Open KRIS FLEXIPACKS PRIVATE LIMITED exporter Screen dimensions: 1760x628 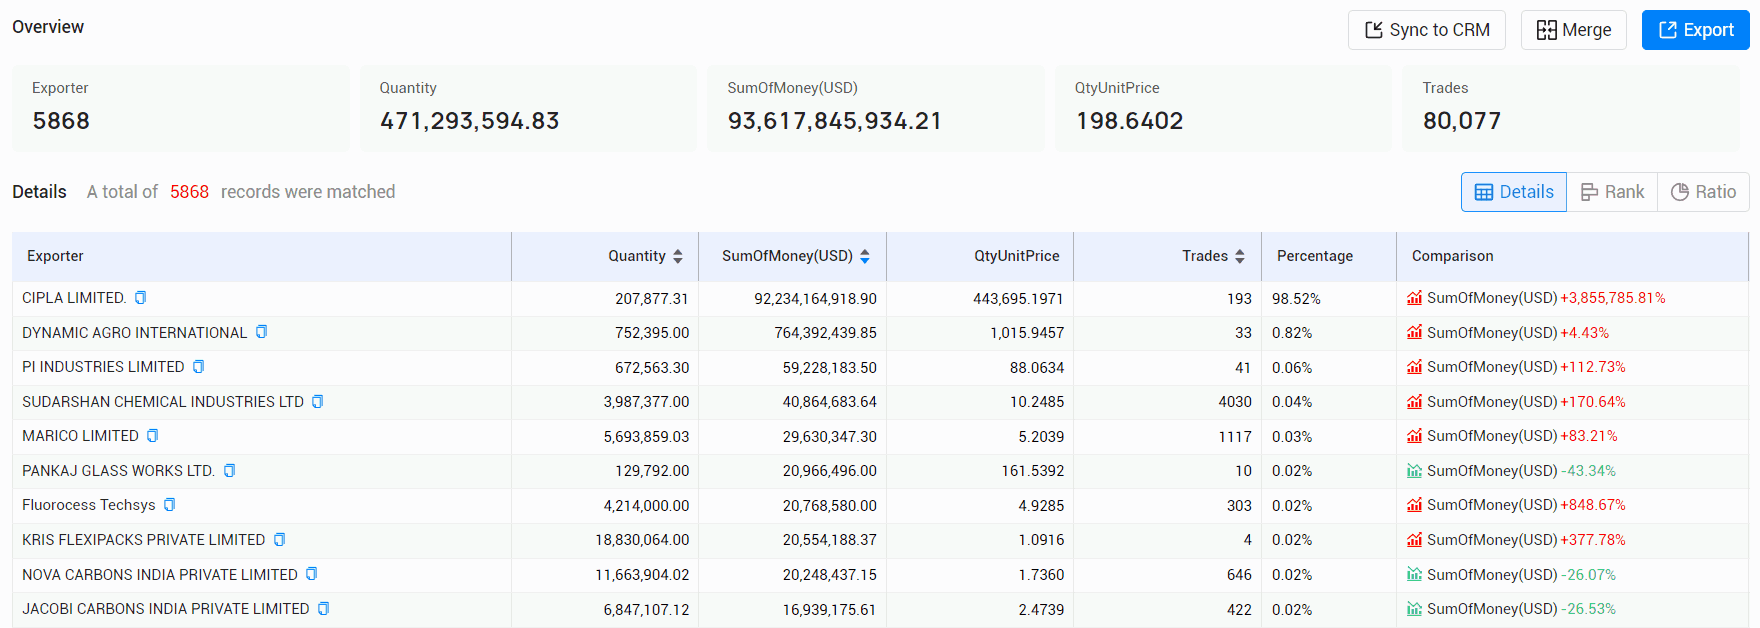144,540
